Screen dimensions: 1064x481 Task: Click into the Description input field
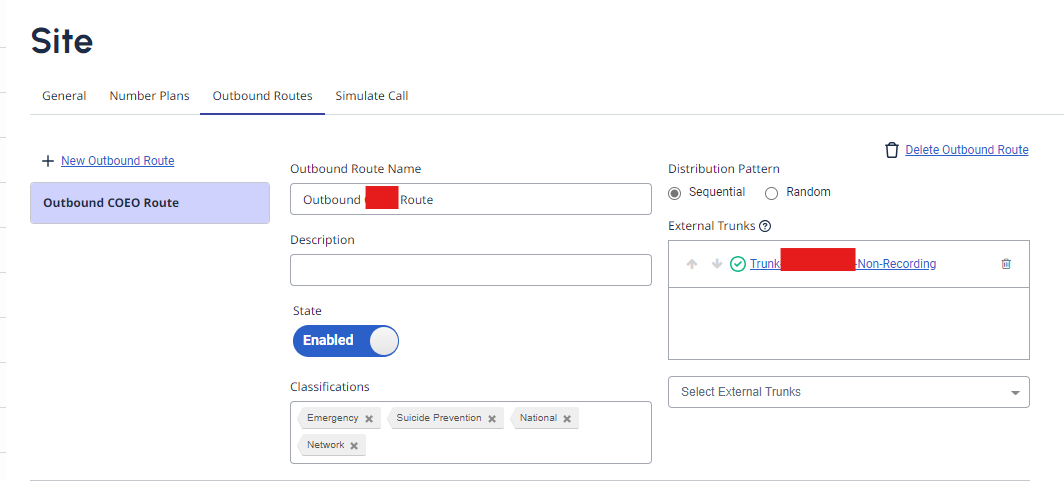point(470,270)
